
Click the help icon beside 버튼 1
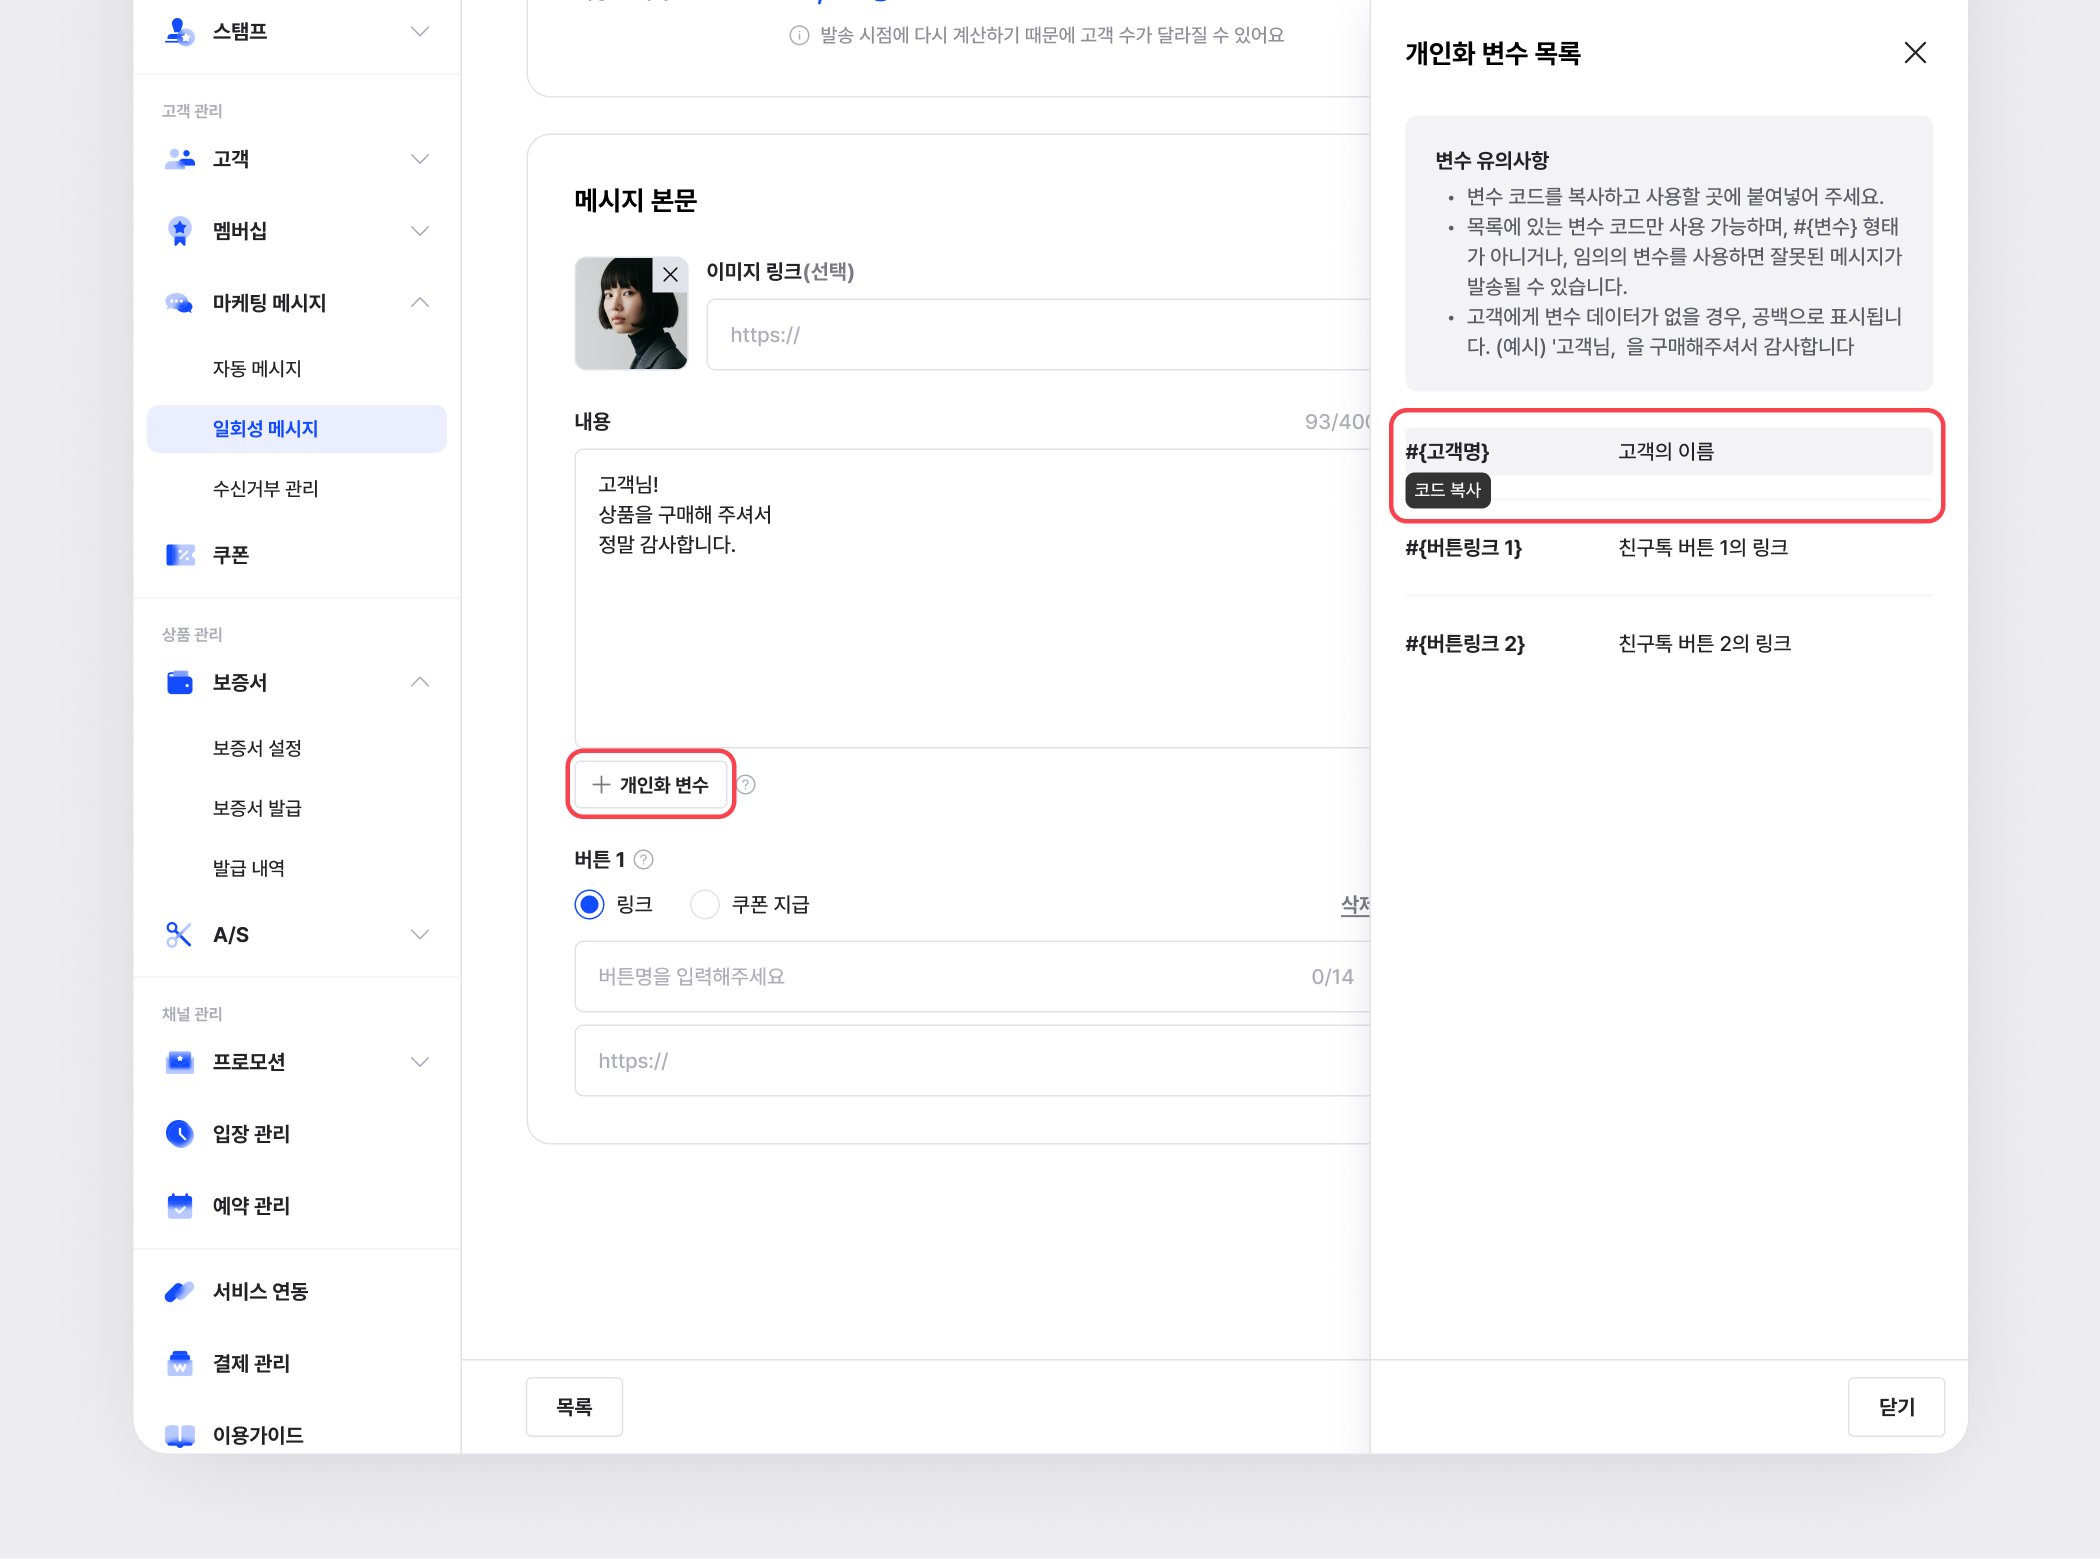(644, 860)
